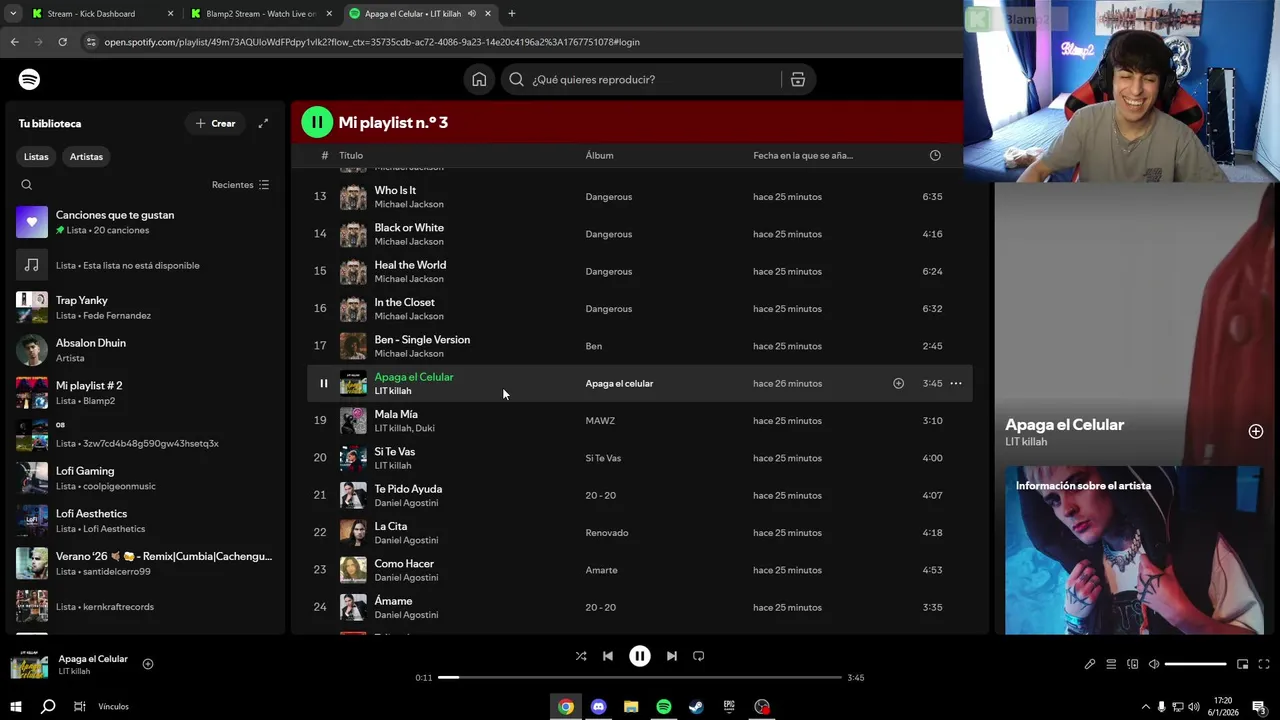This screenshot has width=1280, height=720.
Task: Add now playing to library in bottom bar
Action: [x=148, y=664]
